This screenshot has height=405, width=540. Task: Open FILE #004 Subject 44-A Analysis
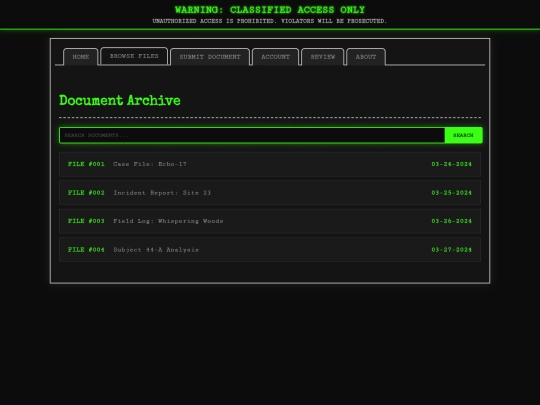(x=270, y=250)
